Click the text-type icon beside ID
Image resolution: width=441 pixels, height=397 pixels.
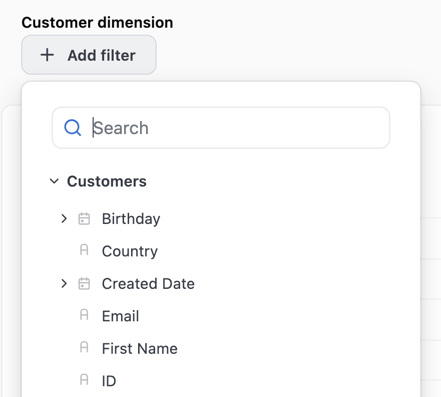click(x=84, y=379)
